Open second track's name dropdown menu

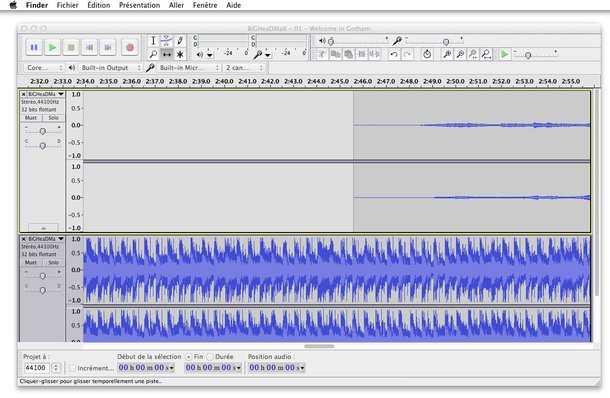[61, 239]
